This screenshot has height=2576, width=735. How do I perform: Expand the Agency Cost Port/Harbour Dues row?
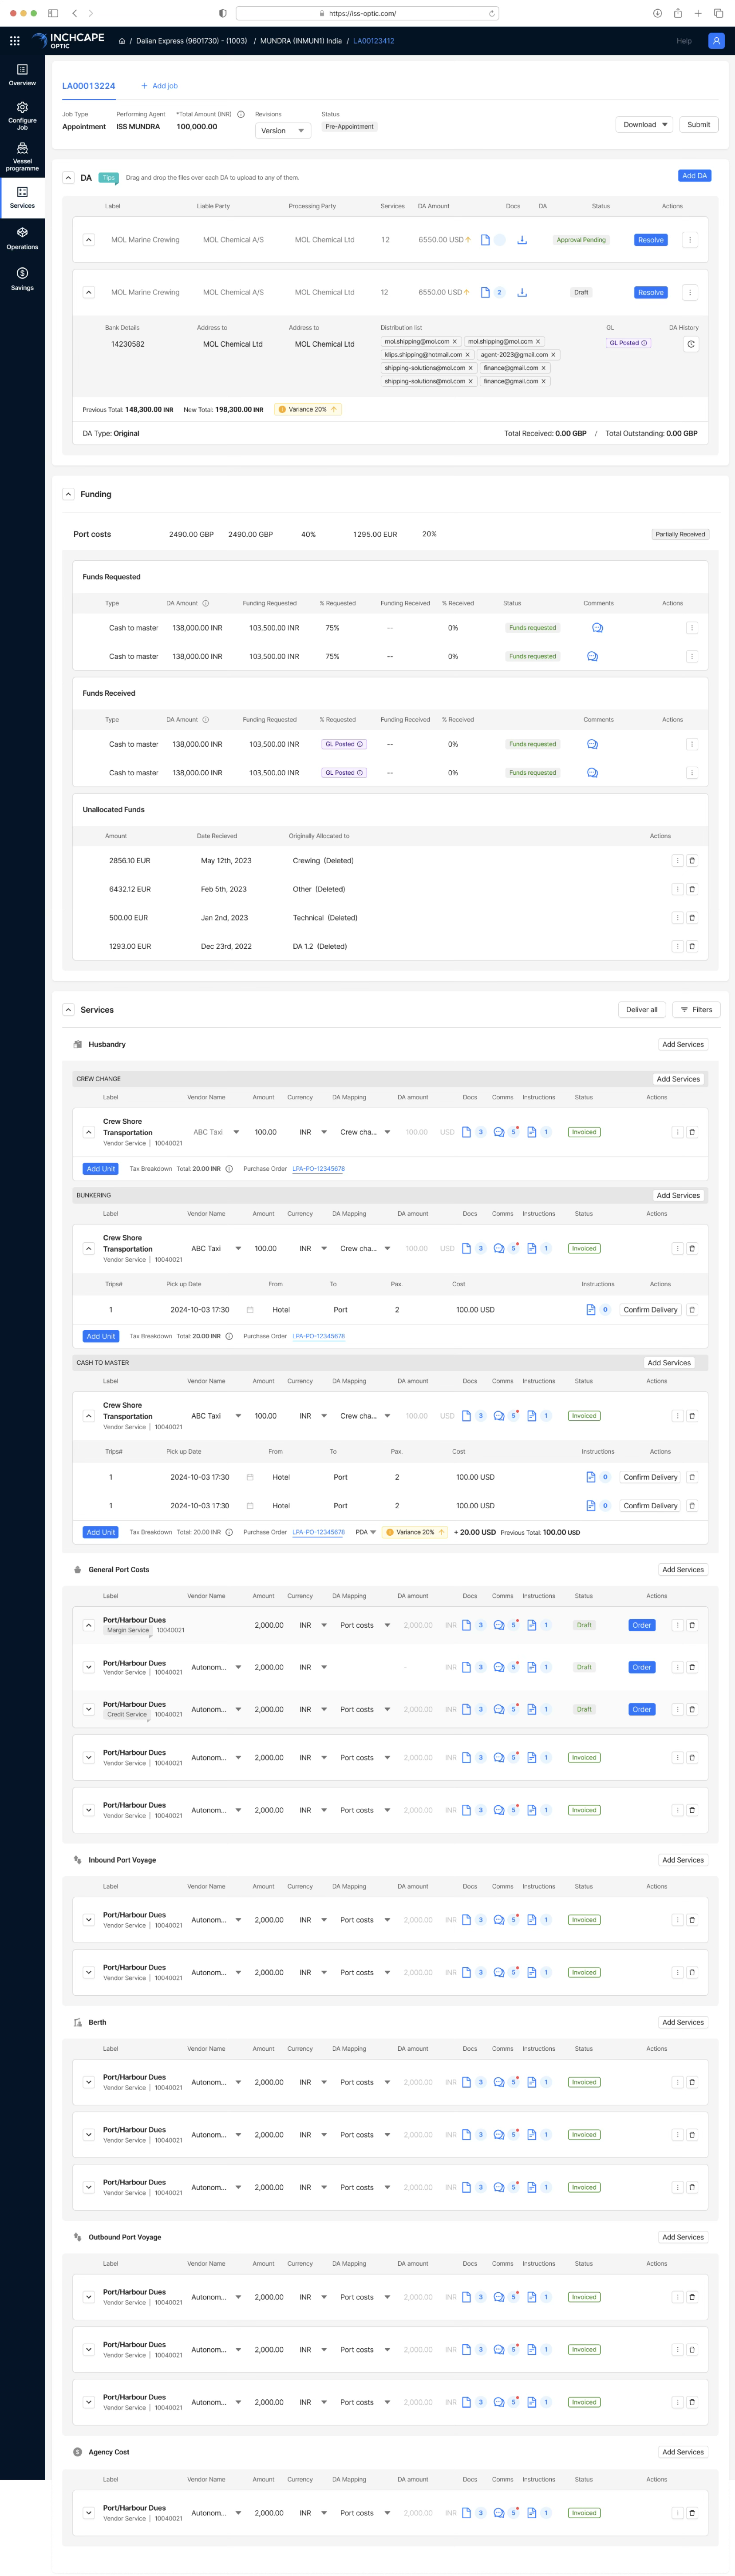point(89,2513)
